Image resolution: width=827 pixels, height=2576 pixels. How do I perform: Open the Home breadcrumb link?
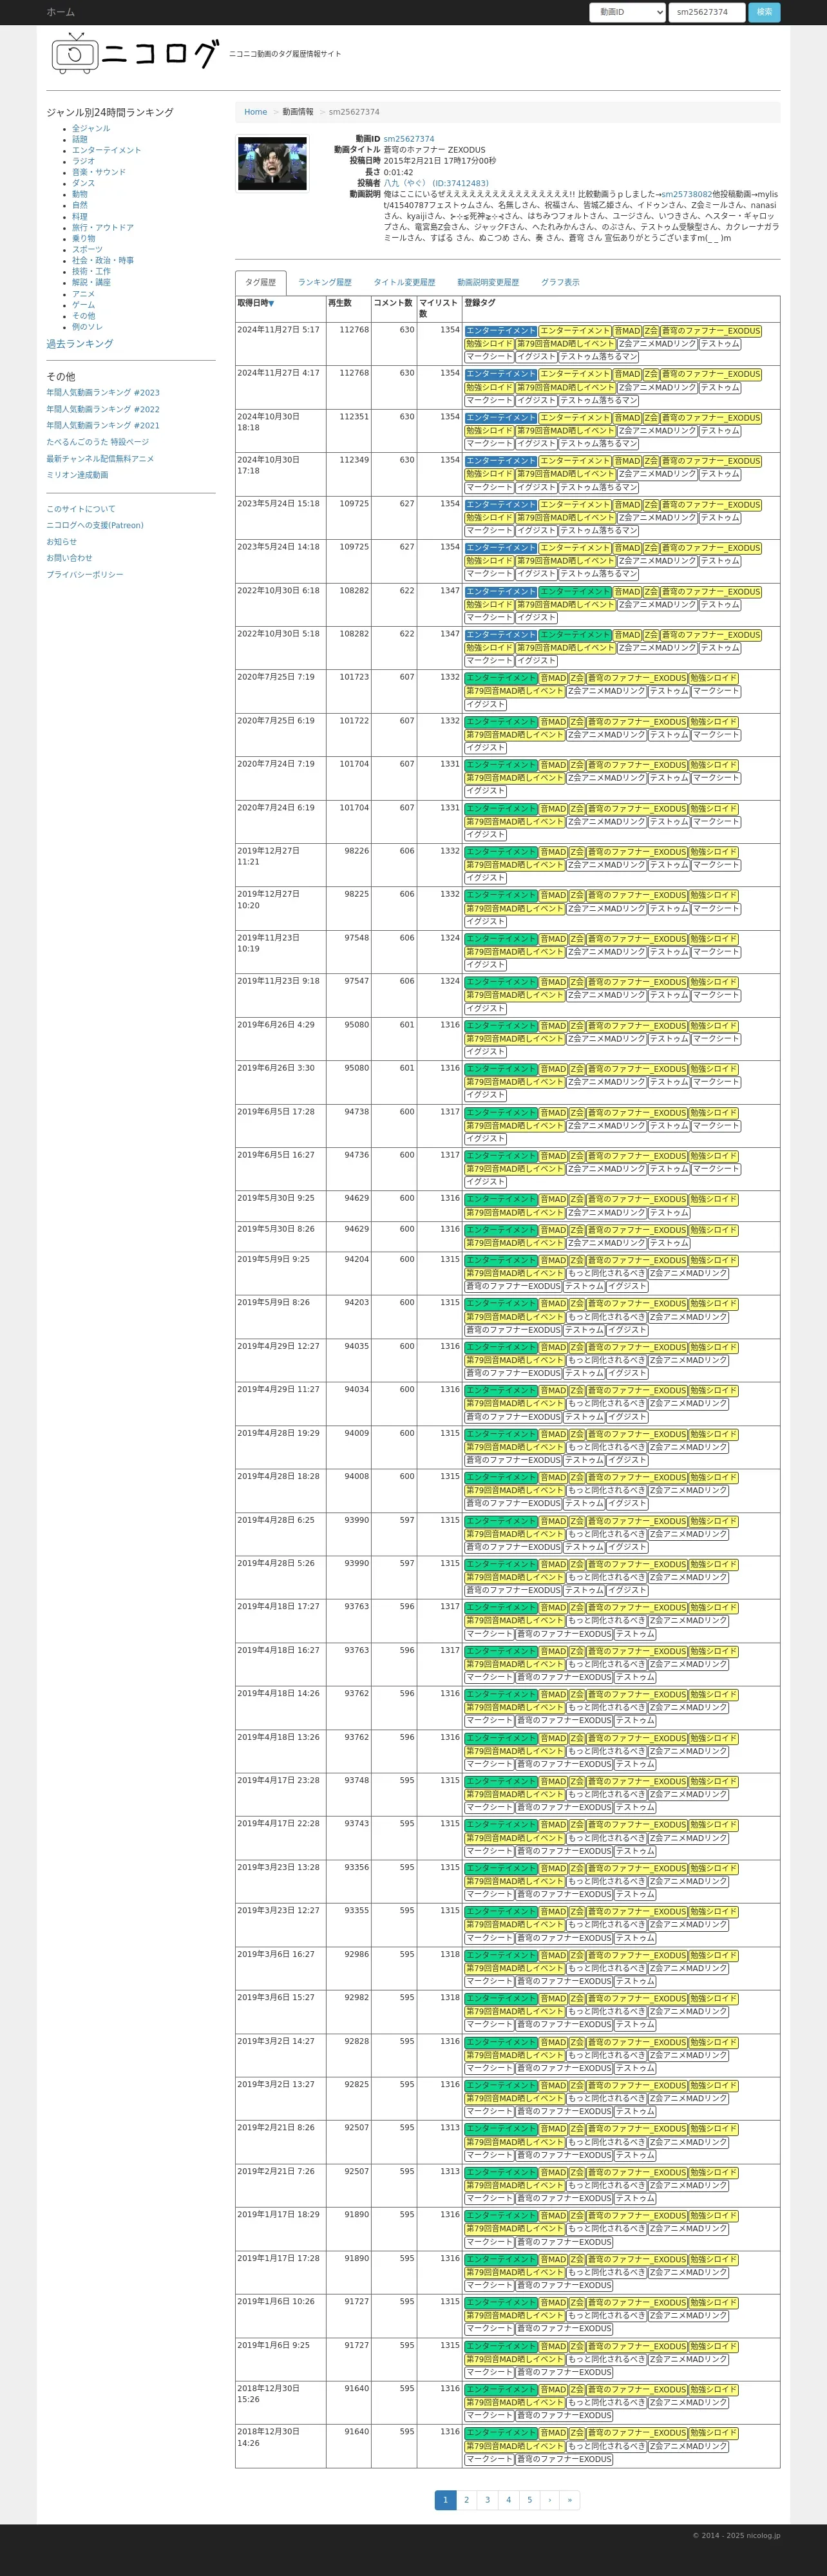coord(255,112)
